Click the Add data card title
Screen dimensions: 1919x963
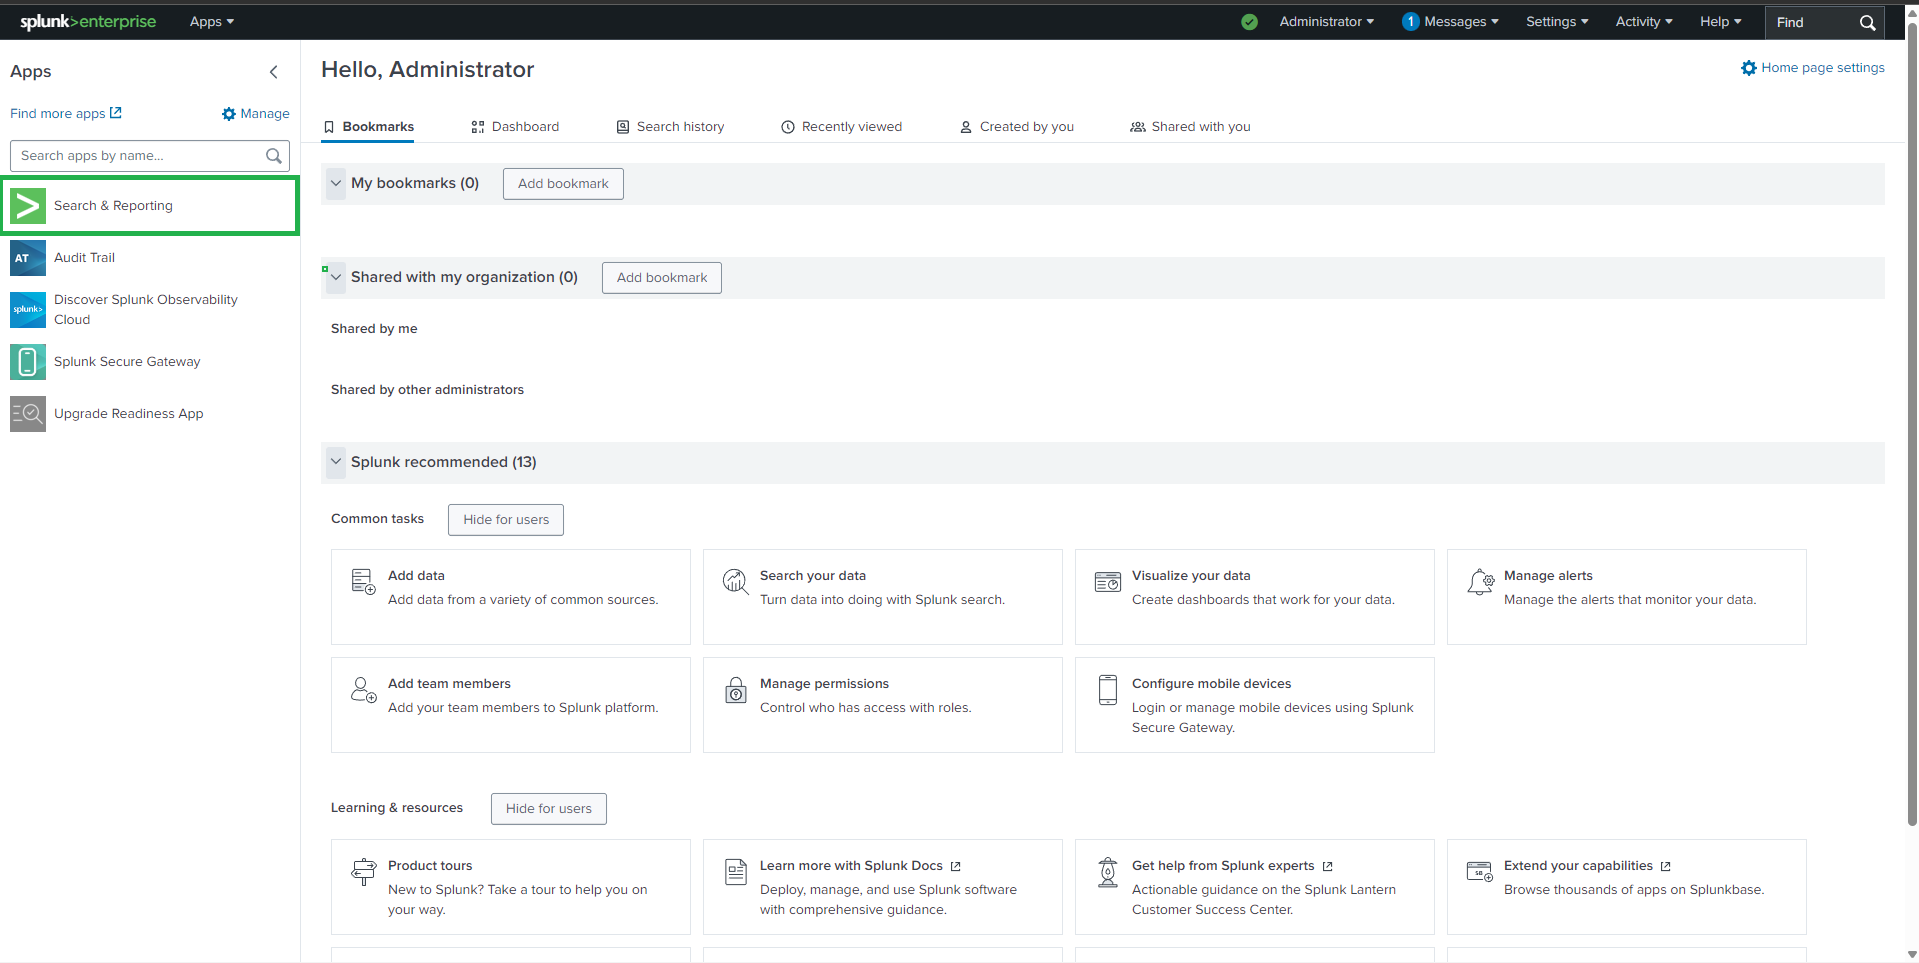[x=416, y=576]
